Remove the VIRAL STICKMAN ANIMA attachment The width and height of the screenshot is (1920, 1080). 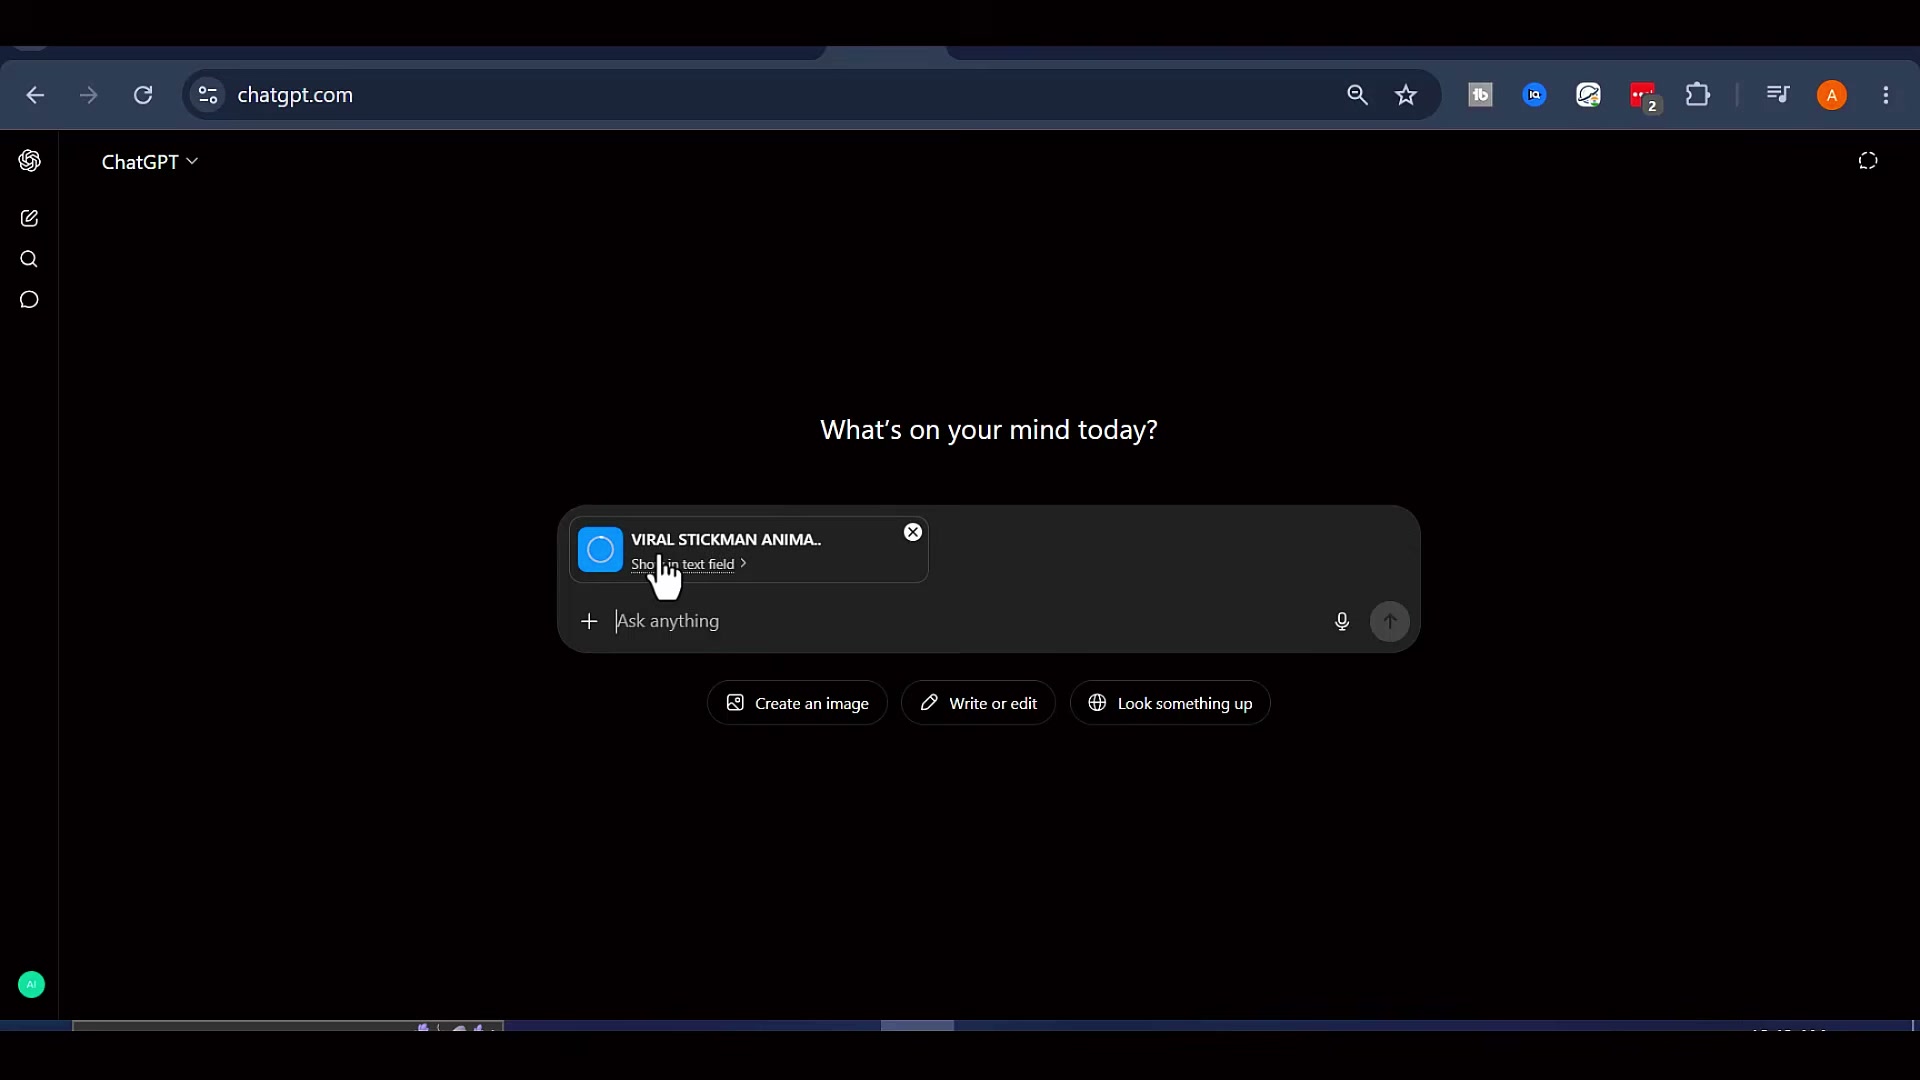coord(913,532)
